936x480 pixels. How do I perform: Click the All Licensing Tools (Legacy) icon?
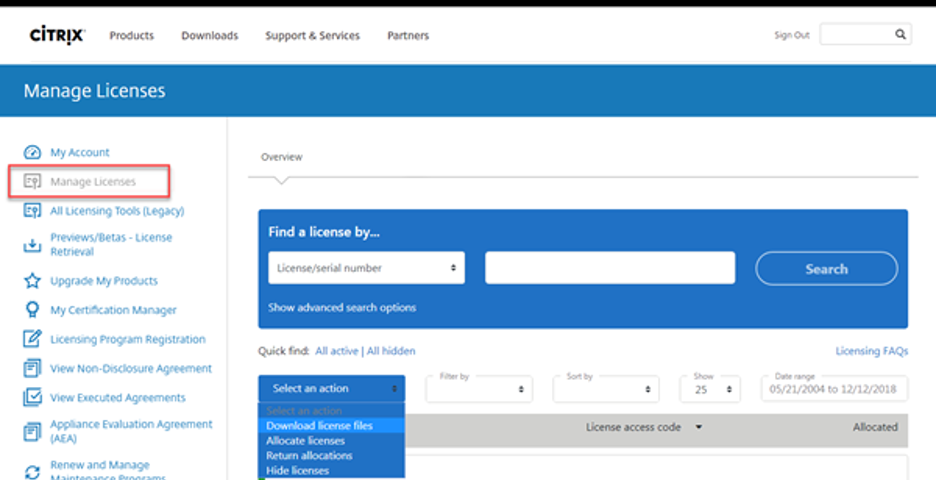coord(32,211)
